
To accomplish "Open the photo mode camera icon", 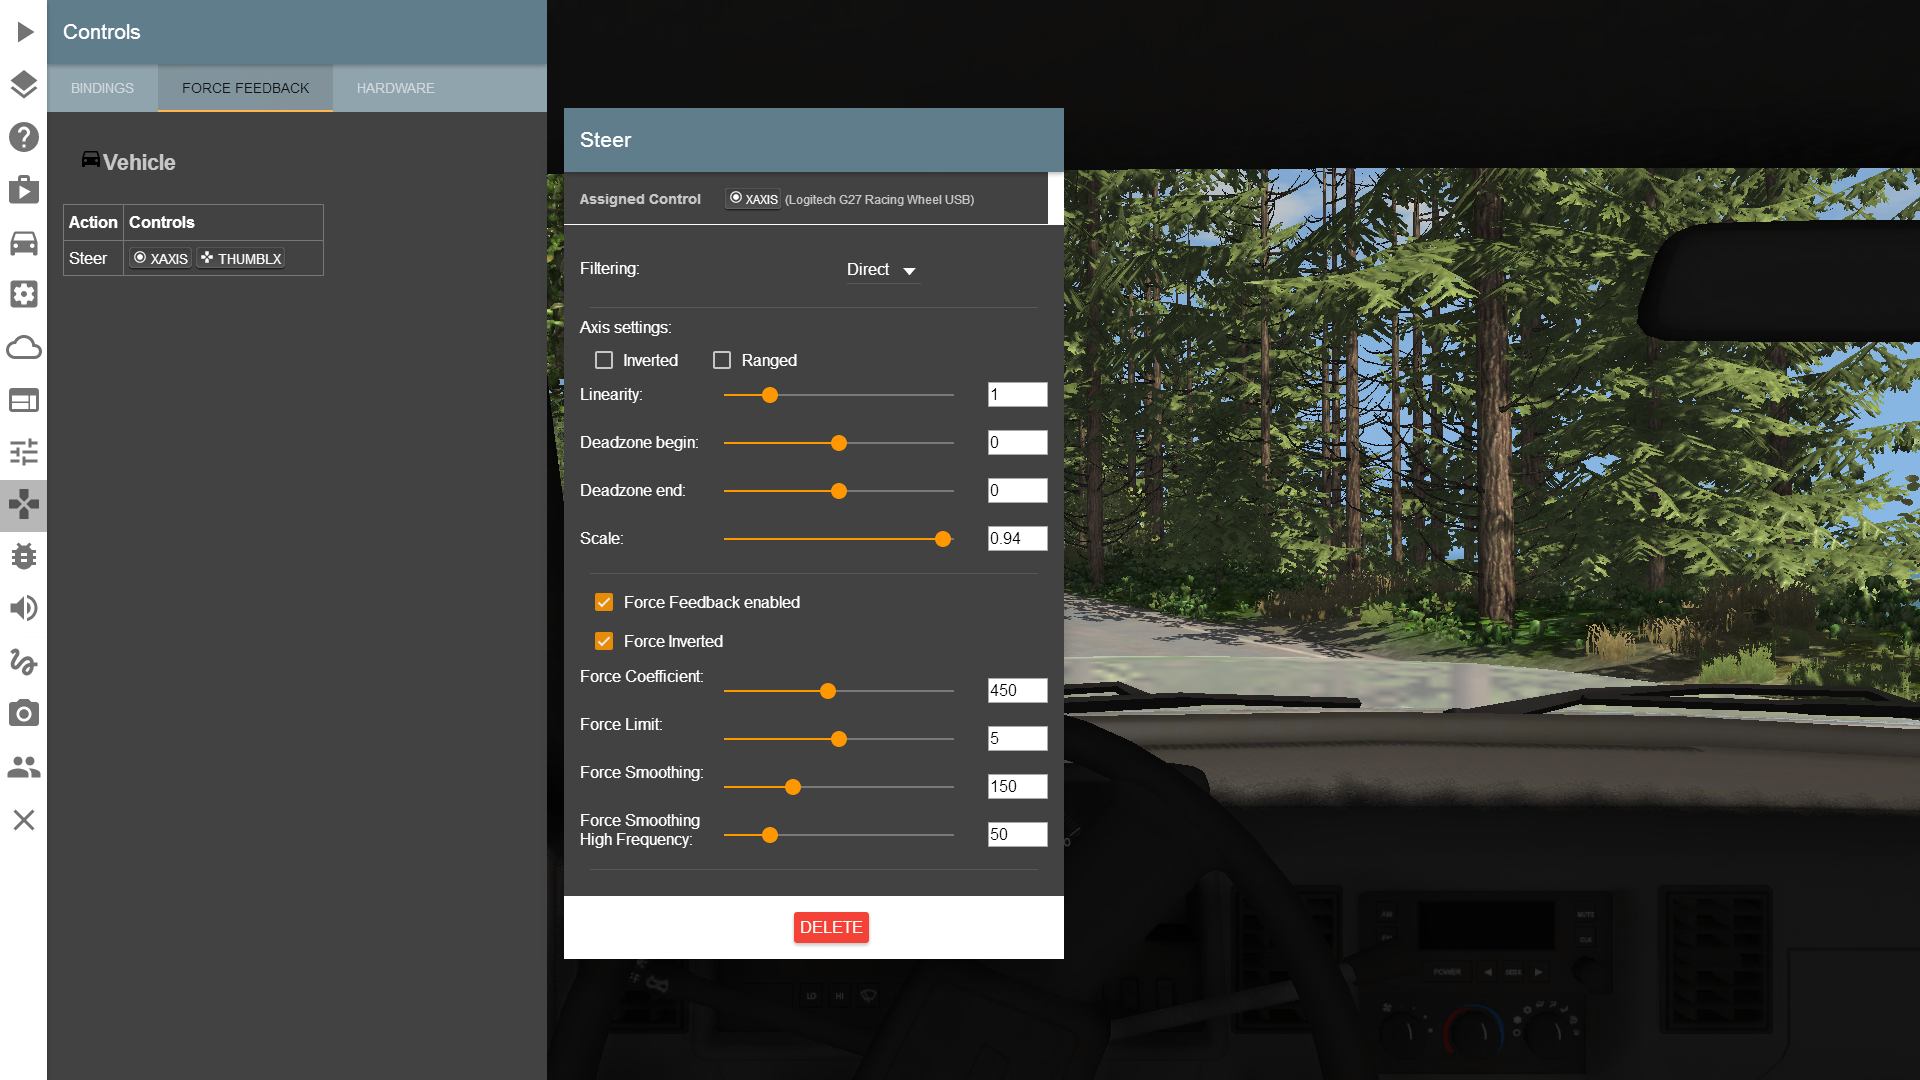I will click(24, 713).
